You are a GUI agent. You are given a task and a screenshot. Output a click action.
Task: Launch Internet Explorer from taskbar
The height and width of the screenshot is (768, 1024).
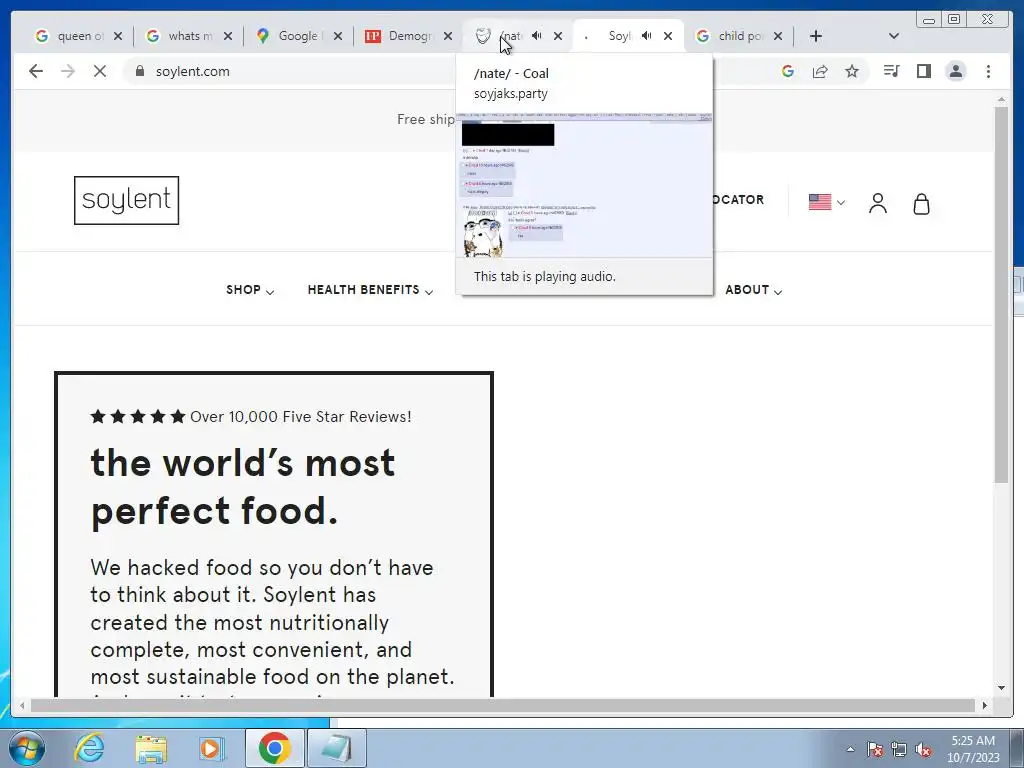point(89,748)
